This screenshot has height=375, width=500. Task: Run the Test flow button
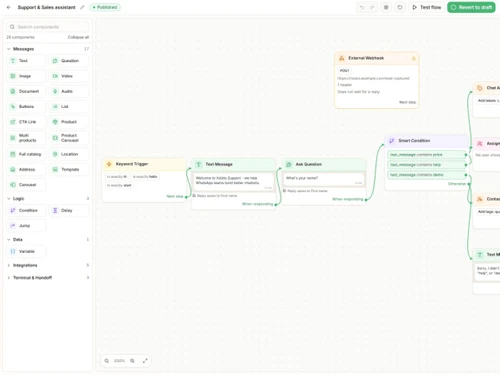click(x=427, y=7)
